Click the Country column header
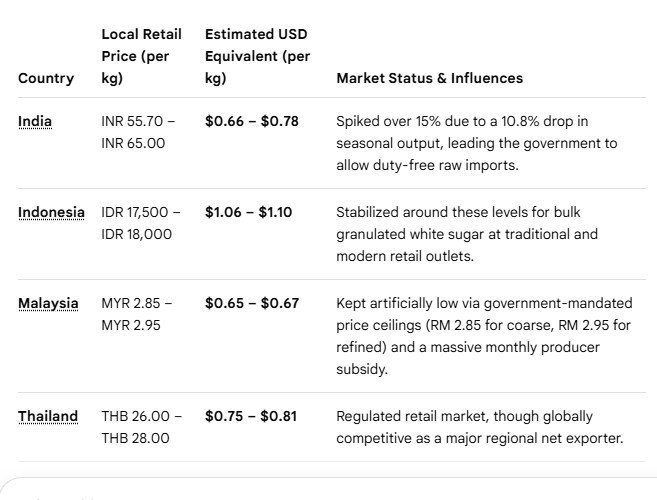This screenshot has height=500, width=657. (x=46, y=78)
